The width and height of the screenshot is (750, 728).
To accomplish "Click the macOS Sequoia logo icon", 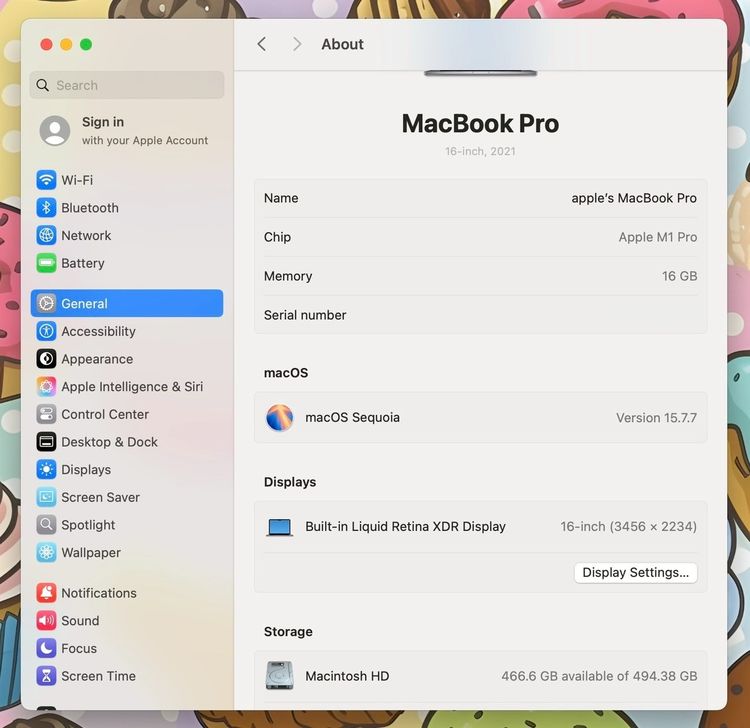I will pyautogui.click(x=279, y=418).
